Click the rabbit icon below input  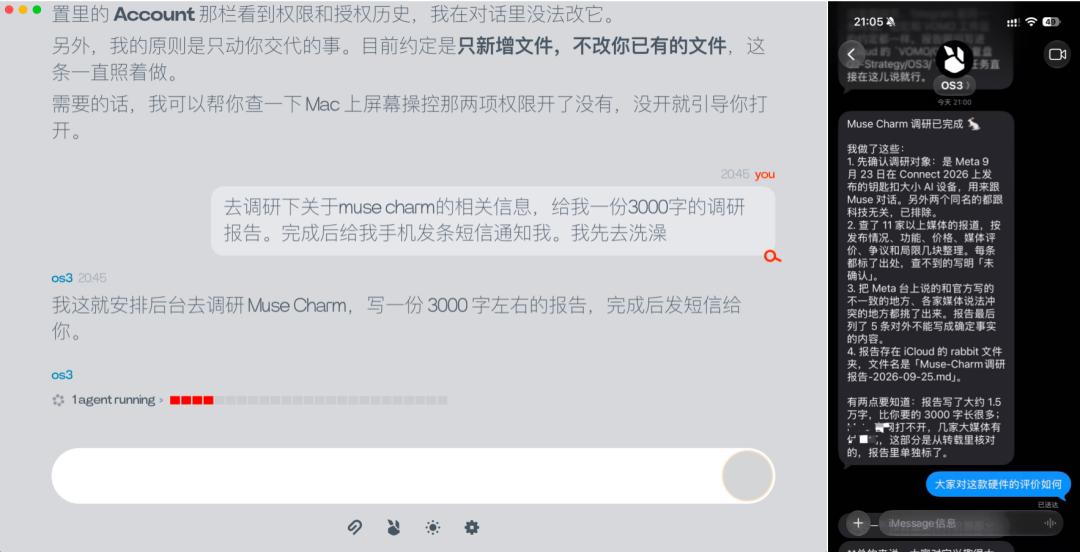click(393, 528)
